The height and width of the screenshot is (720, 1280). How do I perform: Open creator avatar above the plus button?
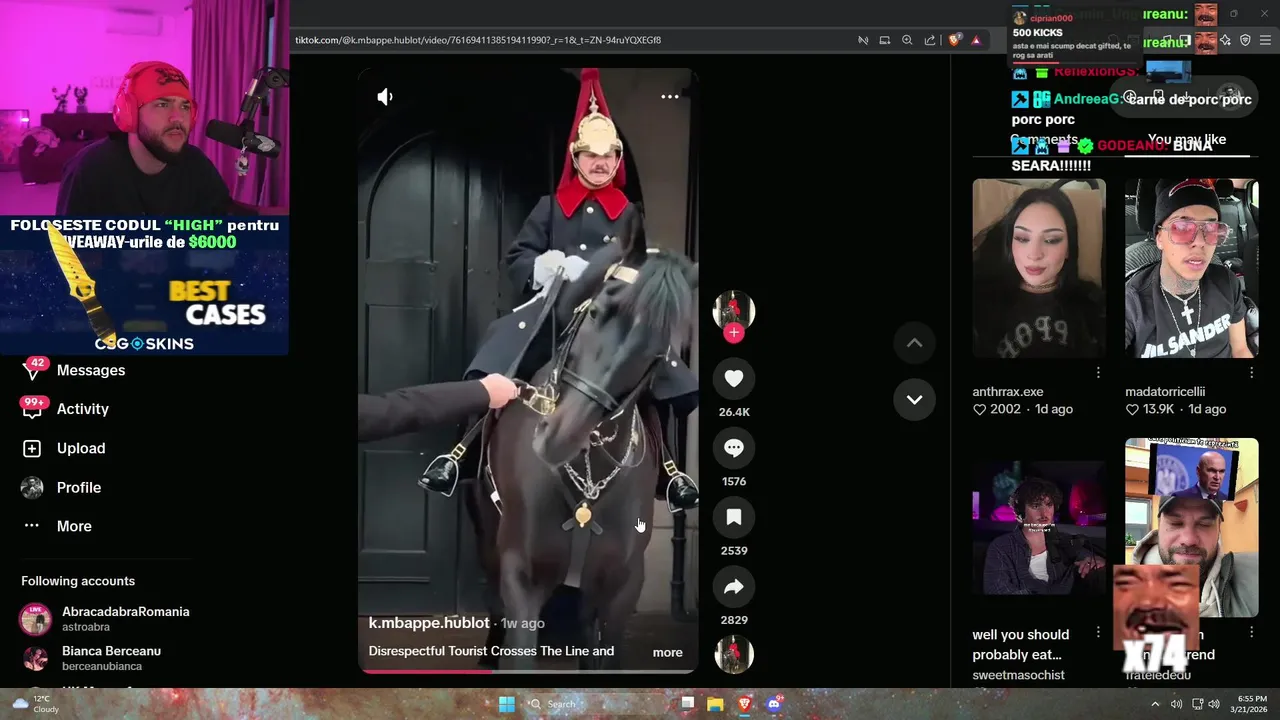734,310
